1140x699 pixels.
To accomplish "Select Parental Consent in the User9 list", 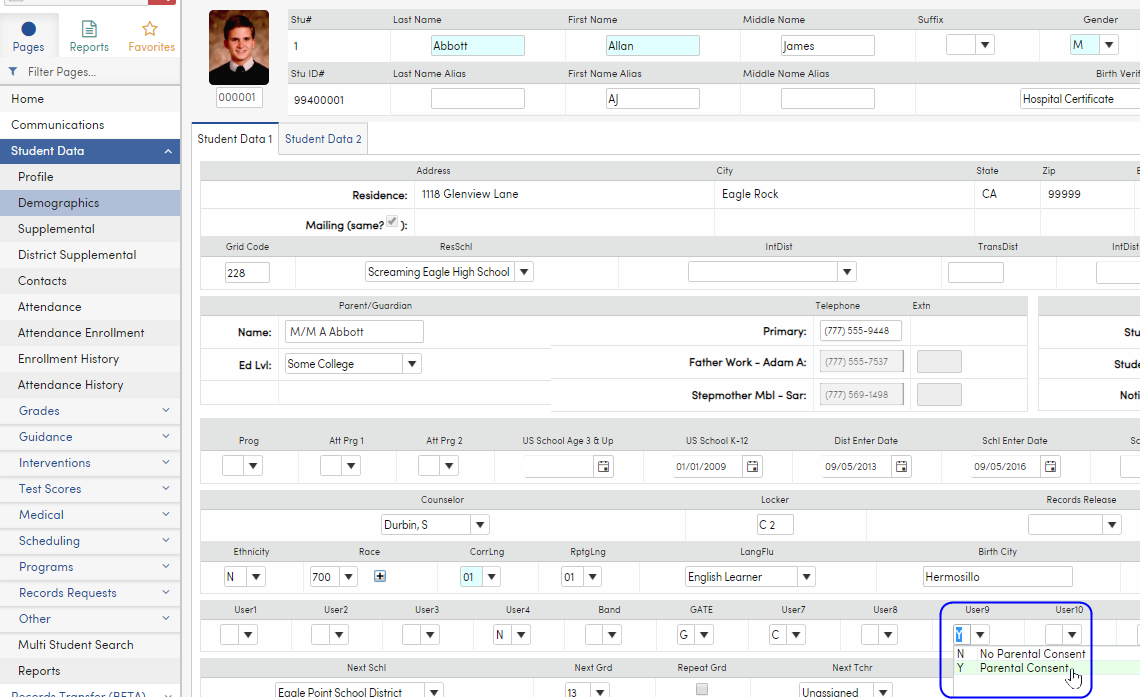I will (x=1024, y=667).
